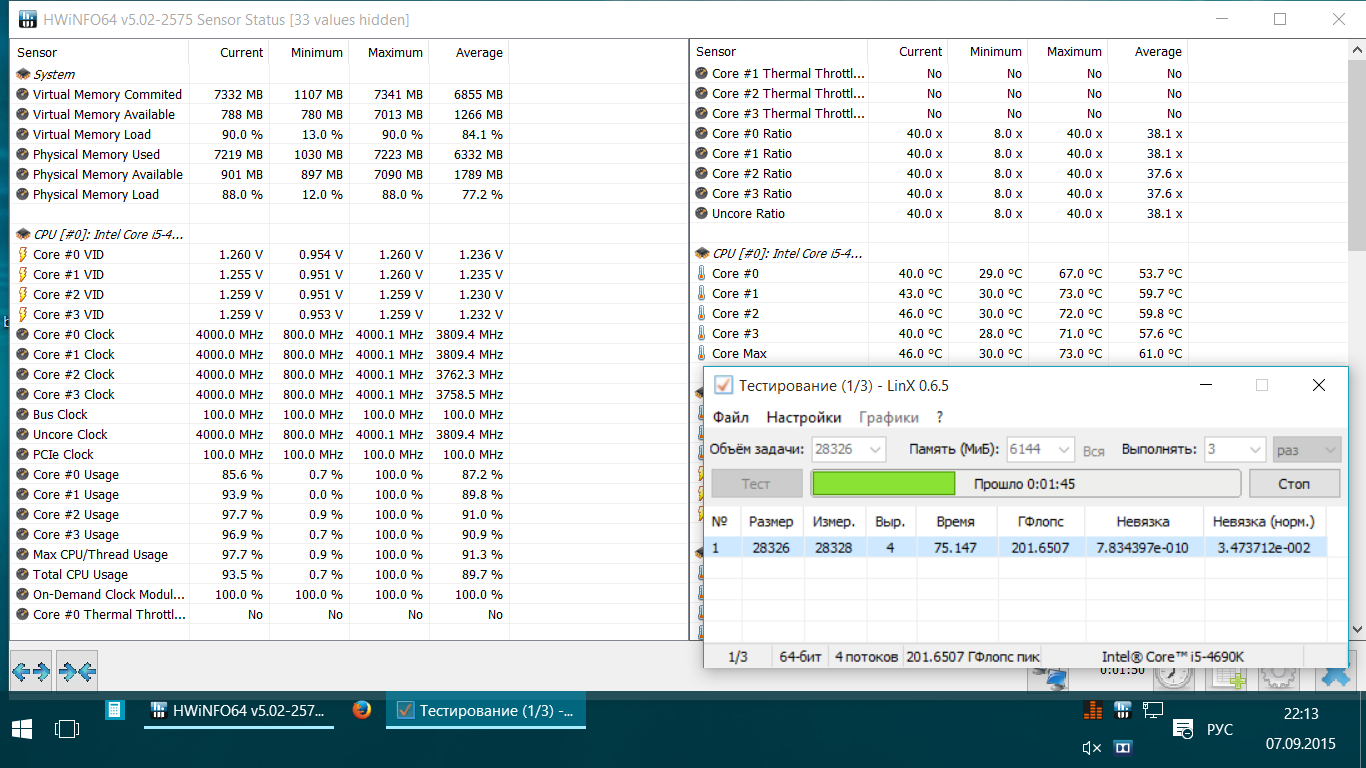The height and width of the screenshot is (768, 1366).
Task: Click the Размер column header
Action: (771, 521)
